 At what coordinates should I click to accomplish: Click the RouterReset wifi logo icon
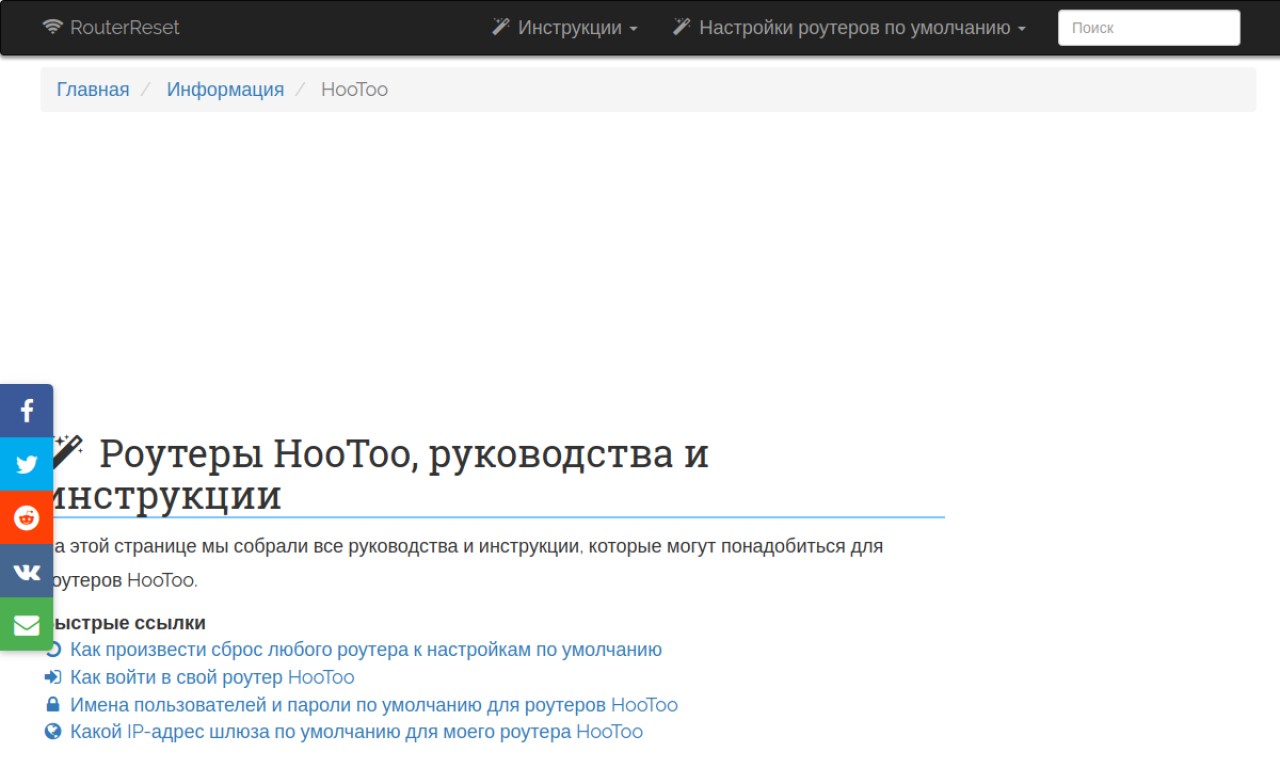(x=53, y=27)
